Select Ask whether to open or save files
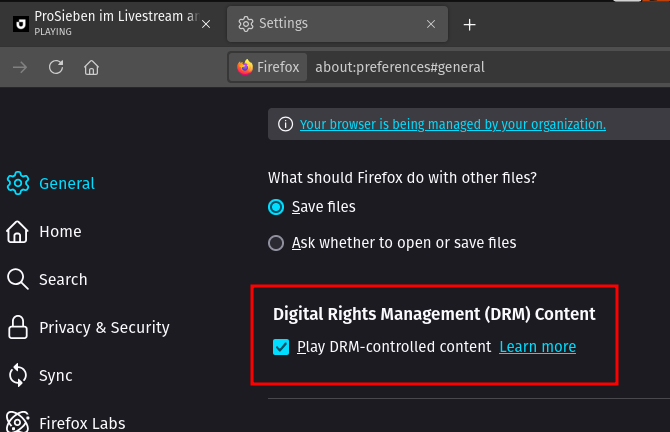 click(x=276, y=243)
